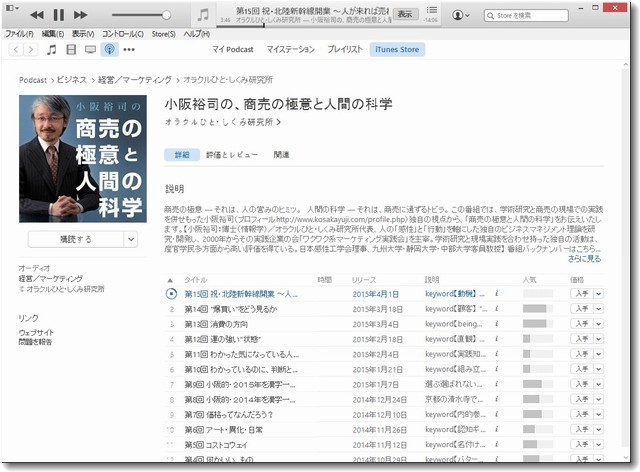Screen dimensions: 640x472
Task: Open the コントロール(C) menu
Action: tap(122, 34)
